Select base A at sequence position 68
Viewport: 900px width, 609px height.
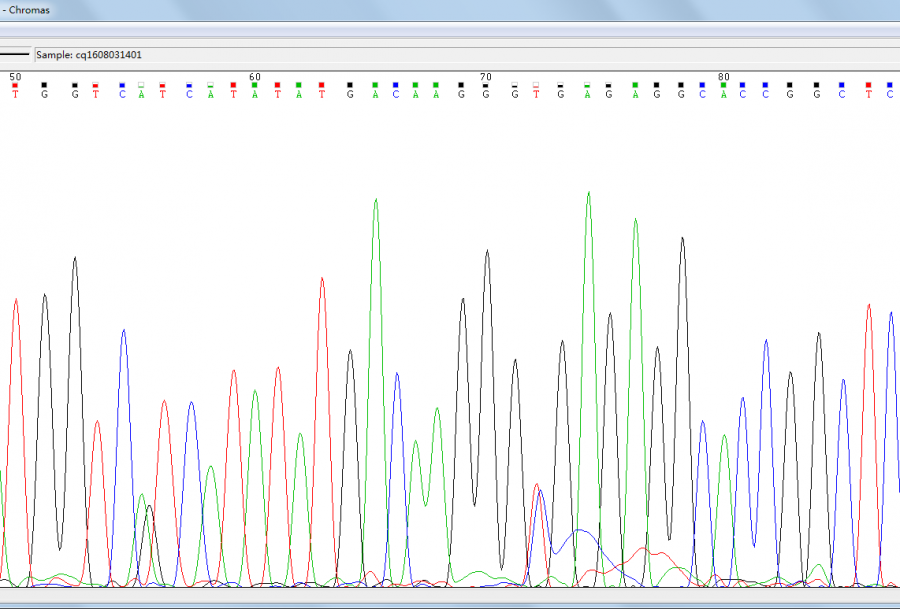click(436, 94)
